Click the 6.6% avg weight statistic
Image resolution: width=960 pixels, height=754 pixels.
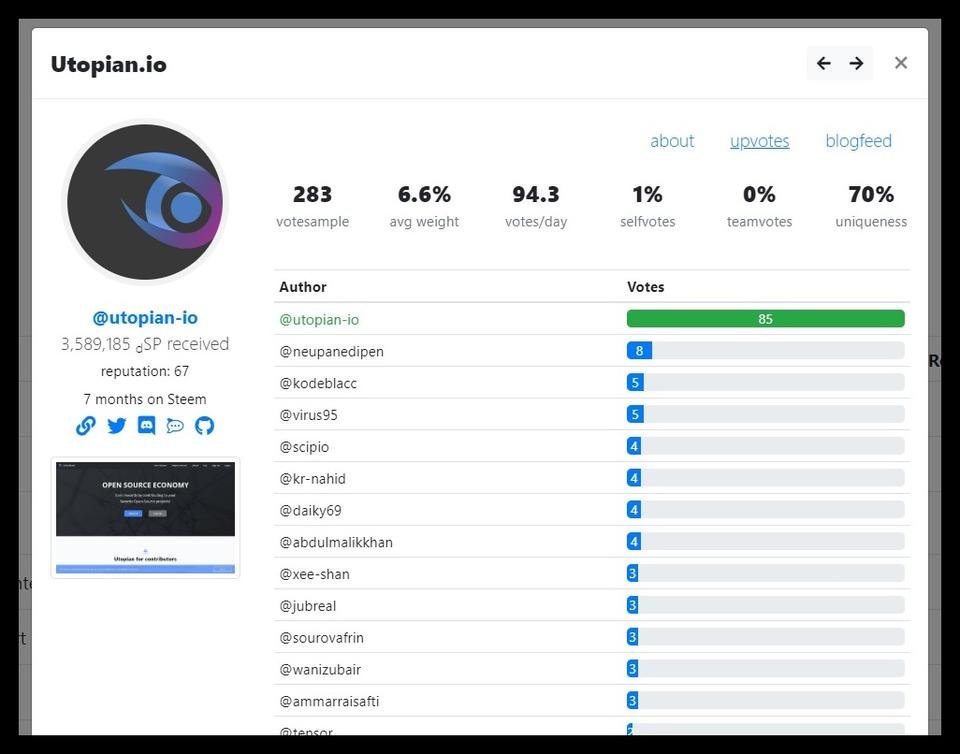(x=424, y=206)
